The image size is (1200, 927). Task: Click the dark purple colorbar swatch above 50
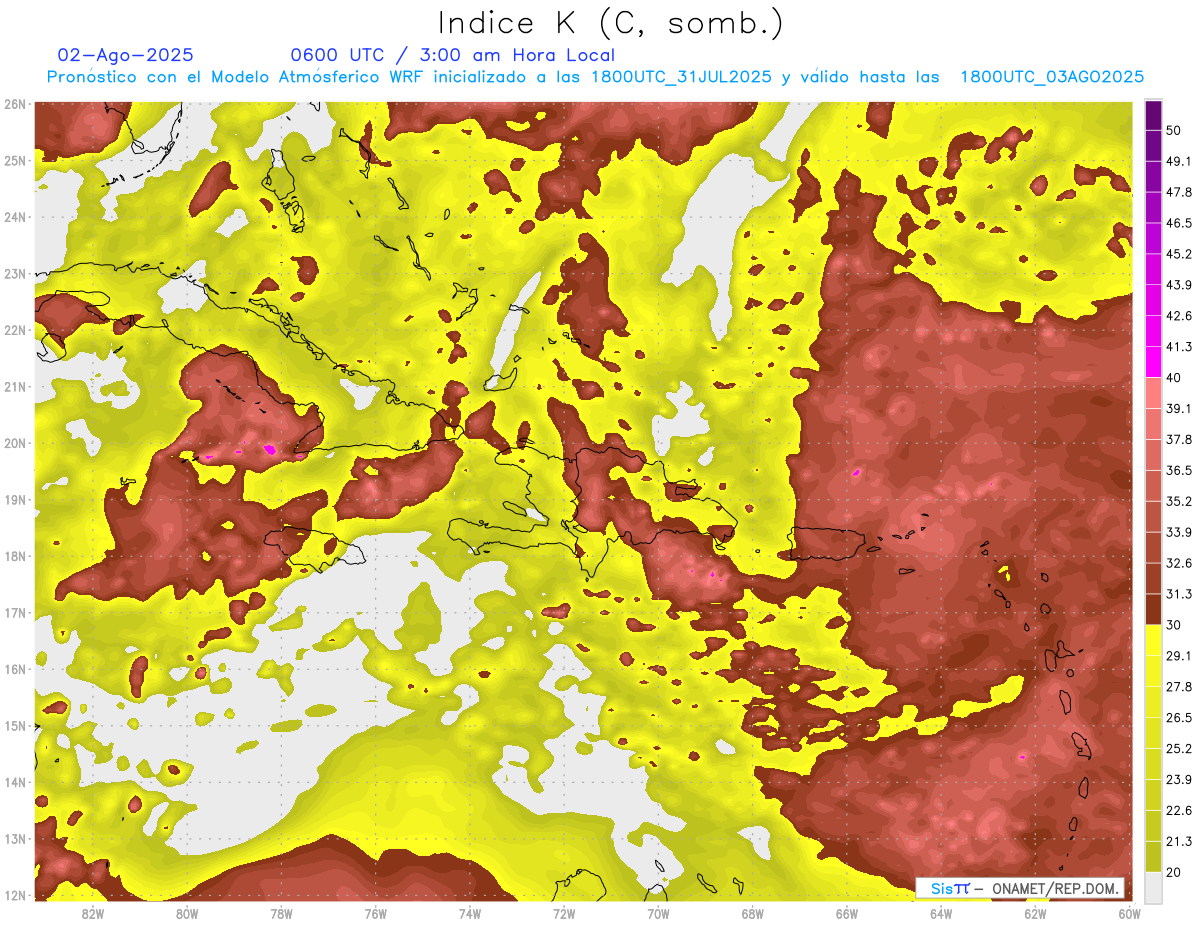point(1153,115)
